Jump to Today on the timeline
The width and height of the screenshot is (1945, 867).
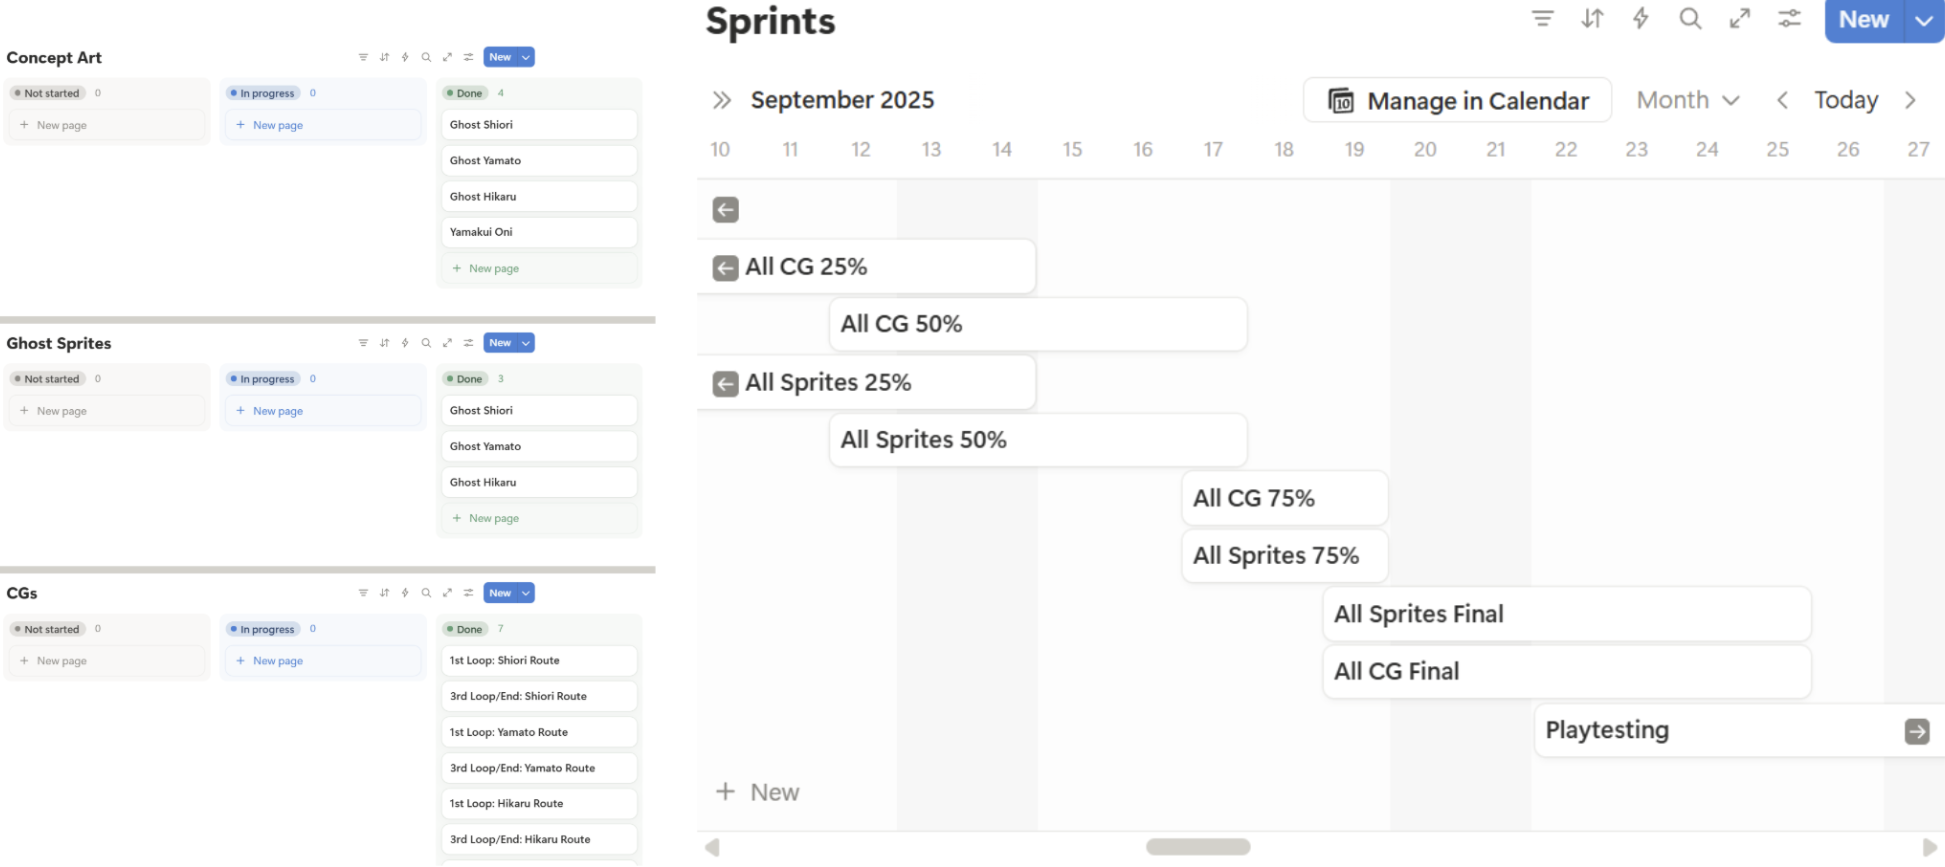1846,100
